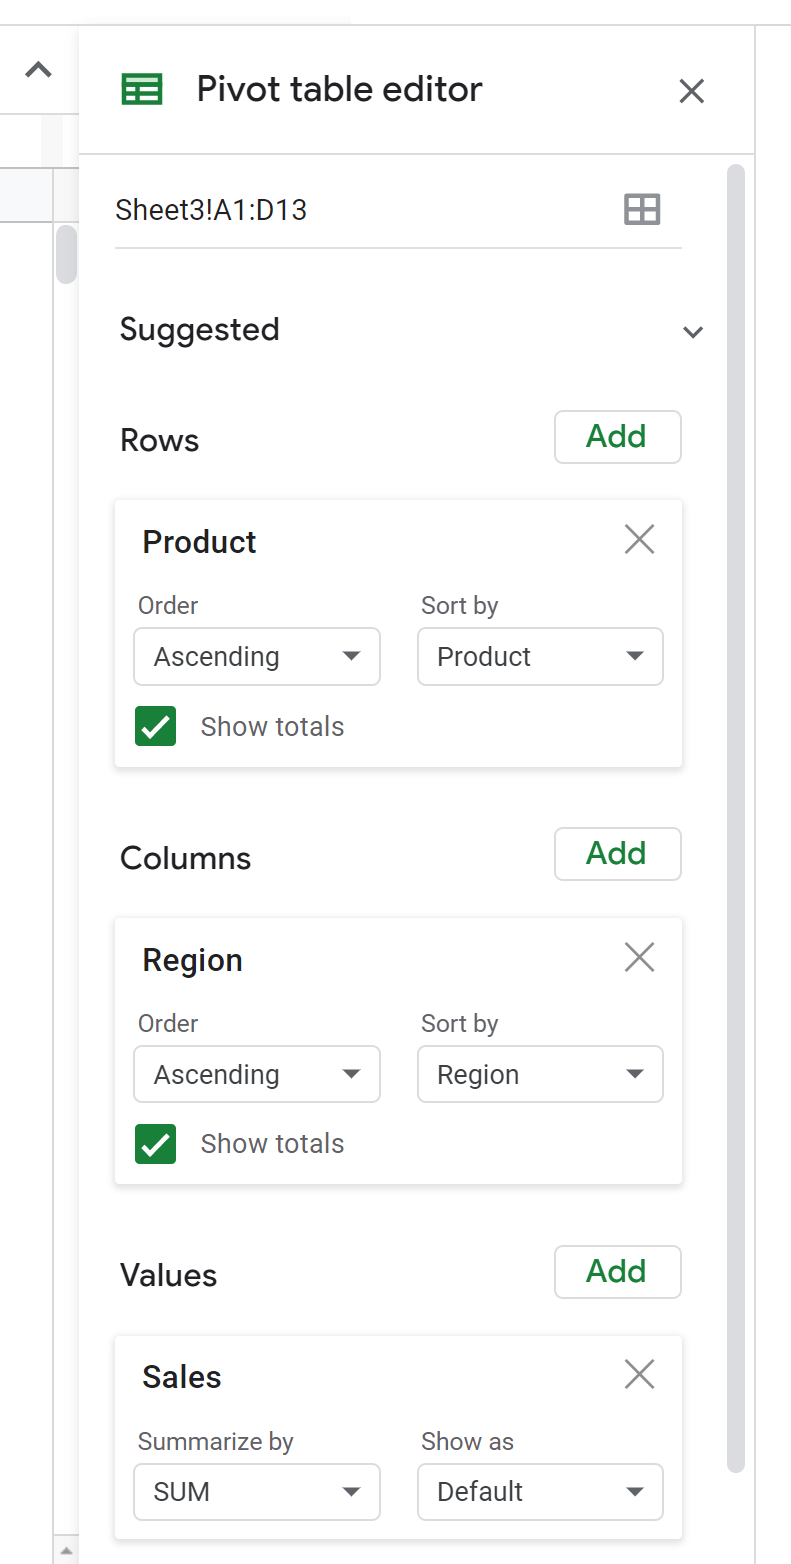Open the Region Order Ascending dropdown
This screenshot has height=1564, width=791.
tap(257, 1075)
